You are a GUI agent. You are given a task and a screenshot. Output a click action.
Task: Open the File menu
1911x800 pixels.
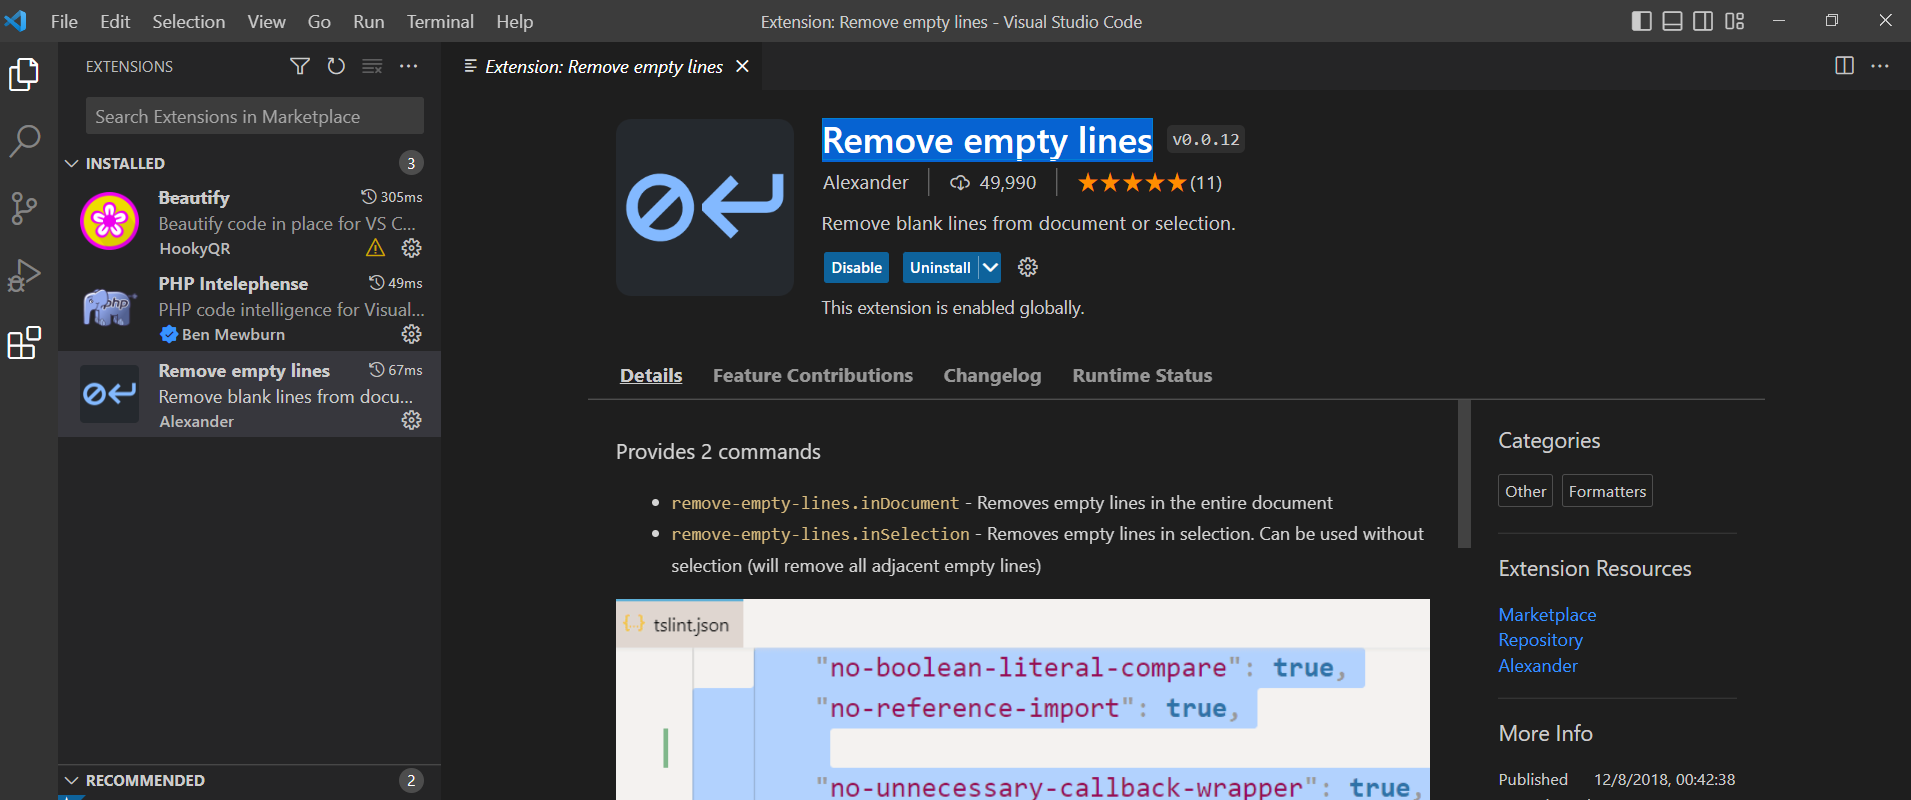64,21
